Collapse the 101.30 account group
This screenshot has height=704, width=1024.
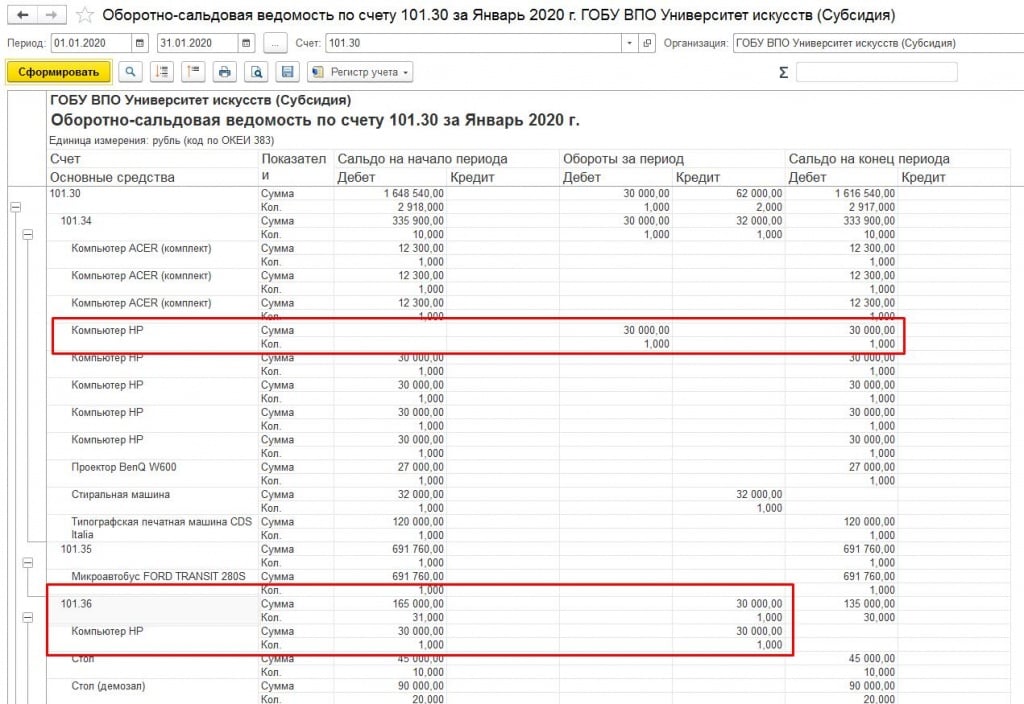[15, 207]
